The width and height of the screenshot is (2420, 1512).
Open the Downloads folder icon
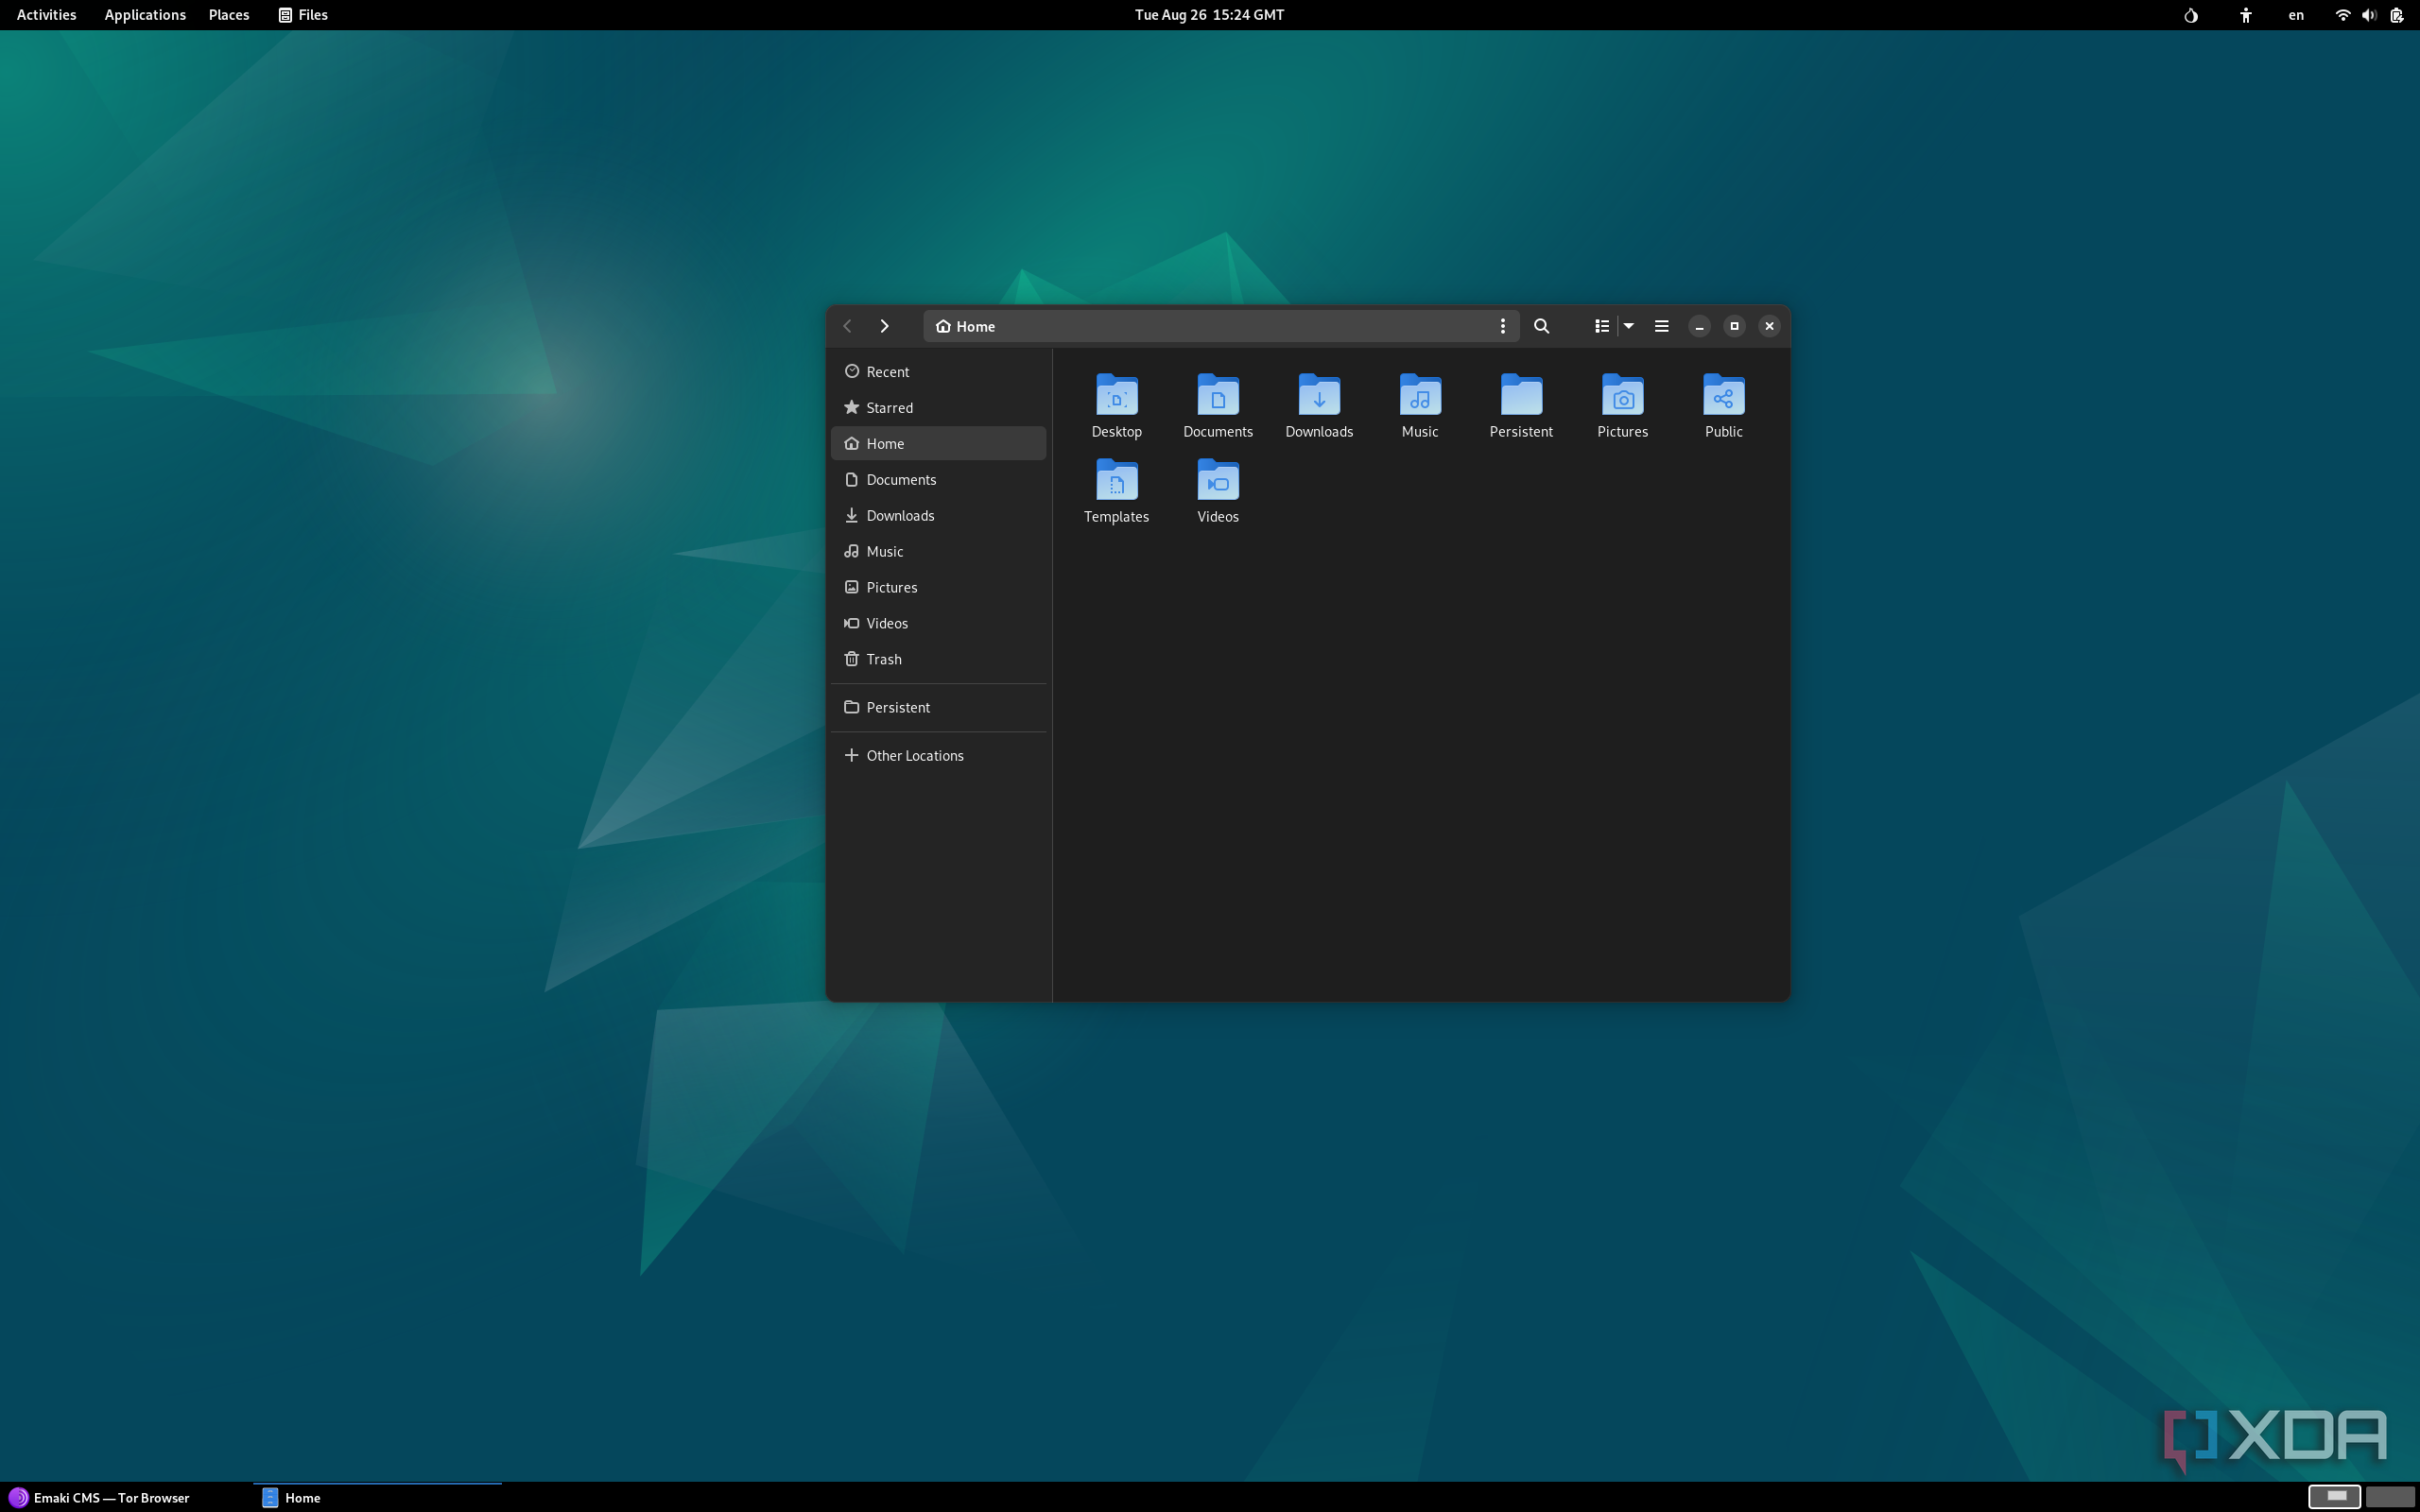pyautogui.click(x=1318, y=396)
